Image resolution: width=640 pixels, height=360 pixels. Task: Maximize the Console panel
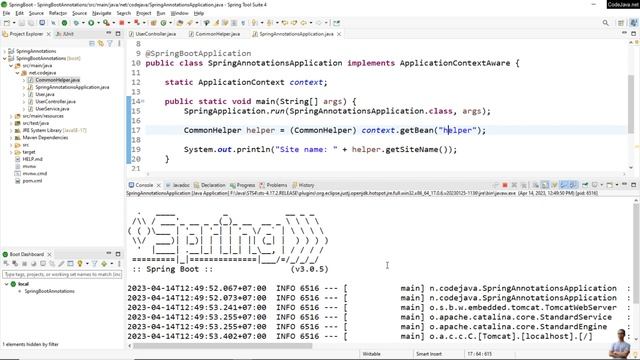pyautogui.click(x=634, y=185)
